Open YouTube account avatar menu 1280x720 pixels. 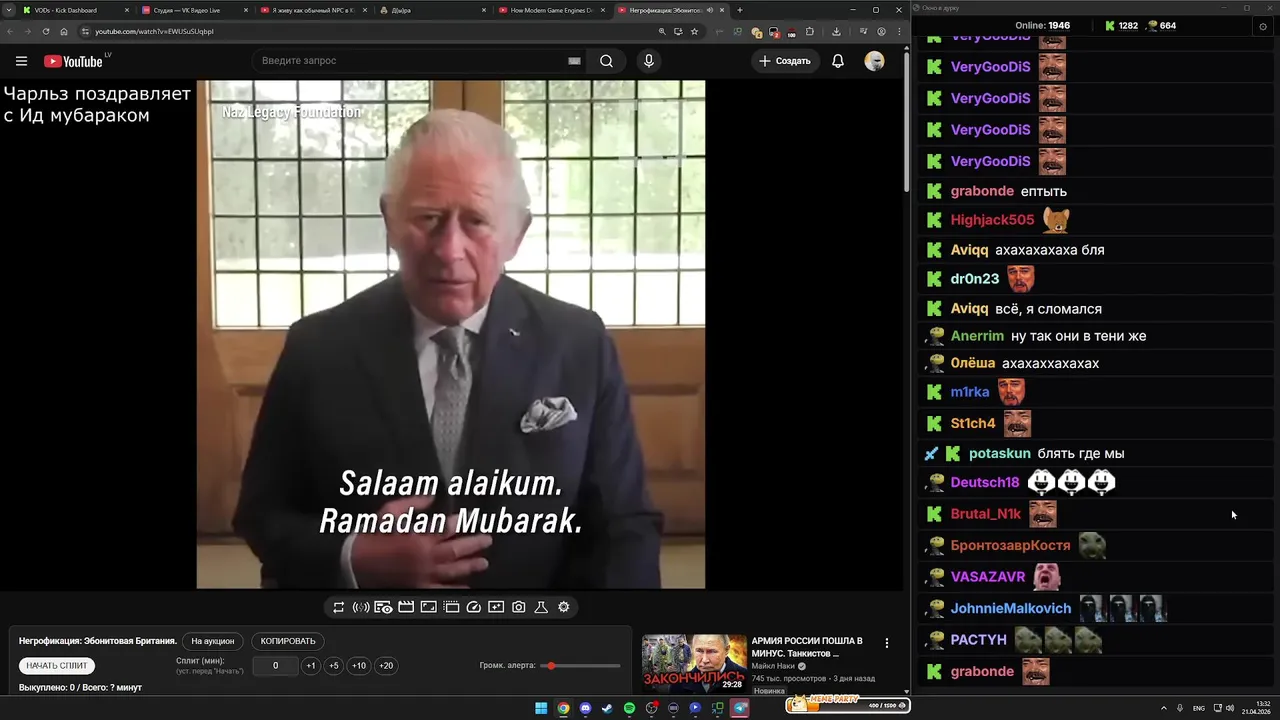(874, 61)
